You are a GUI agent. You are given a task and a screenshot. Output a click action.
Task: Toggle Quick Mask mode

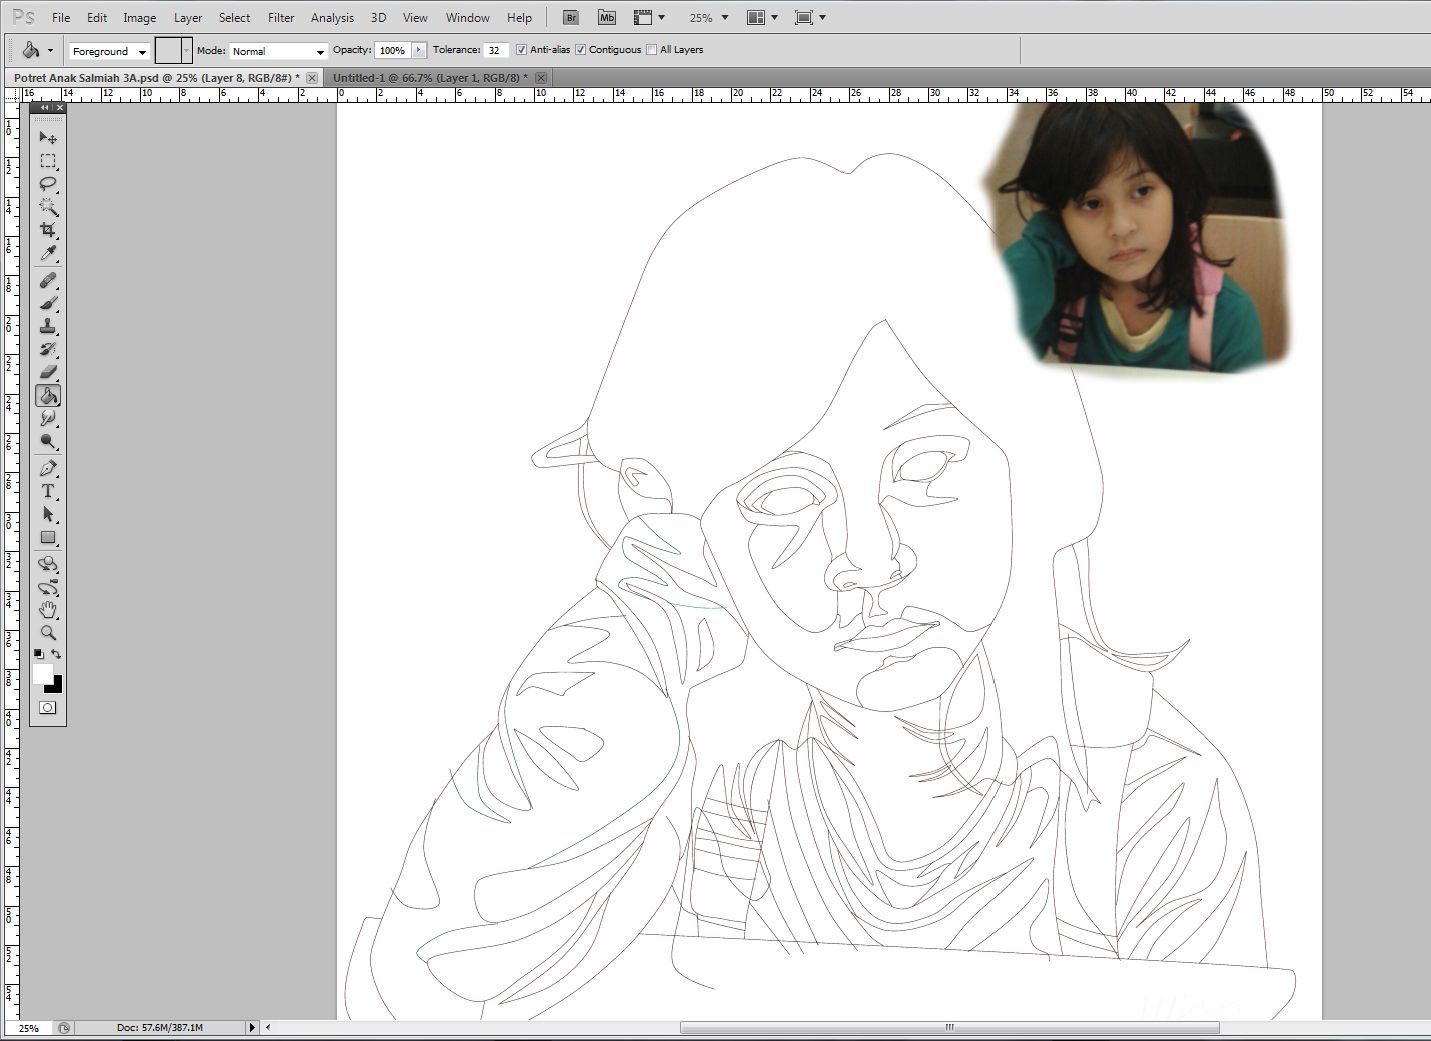tap(47, 707)
